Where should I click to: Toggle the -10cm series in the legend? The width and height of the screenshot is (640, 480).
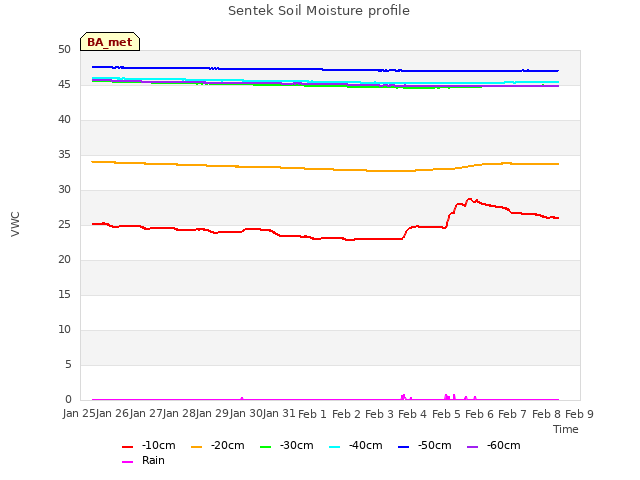coord(149,446)
